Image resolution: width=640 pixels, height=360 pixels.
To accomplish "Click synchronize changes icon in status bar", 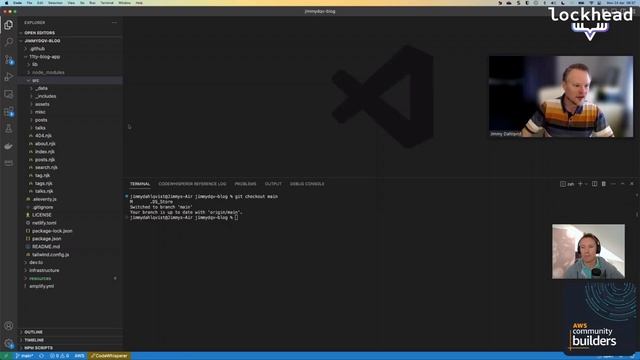I will tap(41, 356).
